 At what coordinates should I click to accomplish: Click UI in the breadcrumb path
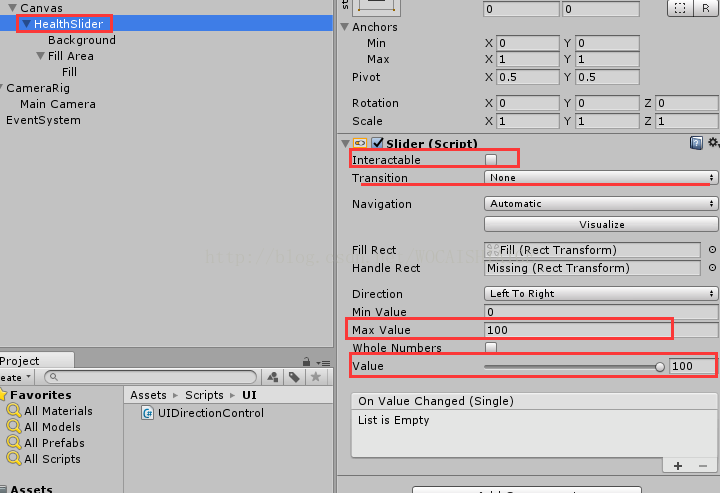tap(249, 395)
